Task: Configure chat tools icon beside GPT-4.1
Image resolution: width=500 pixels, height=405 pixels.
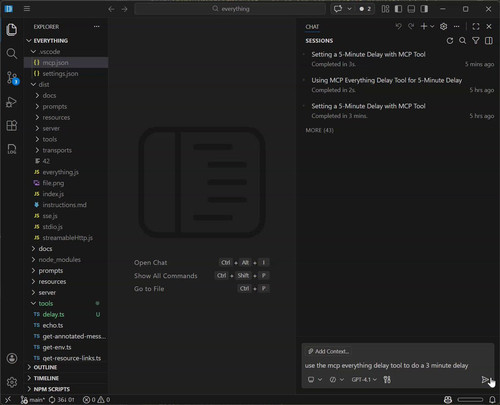Action: click(387, 380)
